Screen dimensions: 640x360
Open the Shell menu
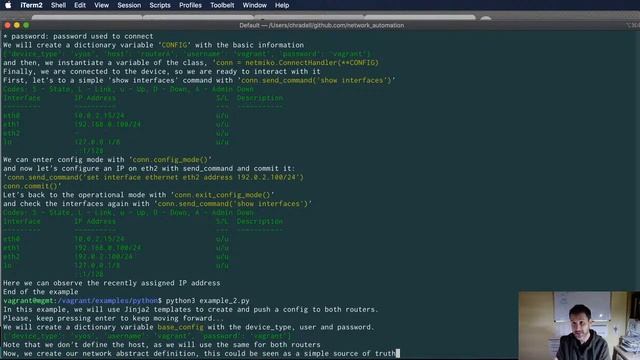[58, 5]
